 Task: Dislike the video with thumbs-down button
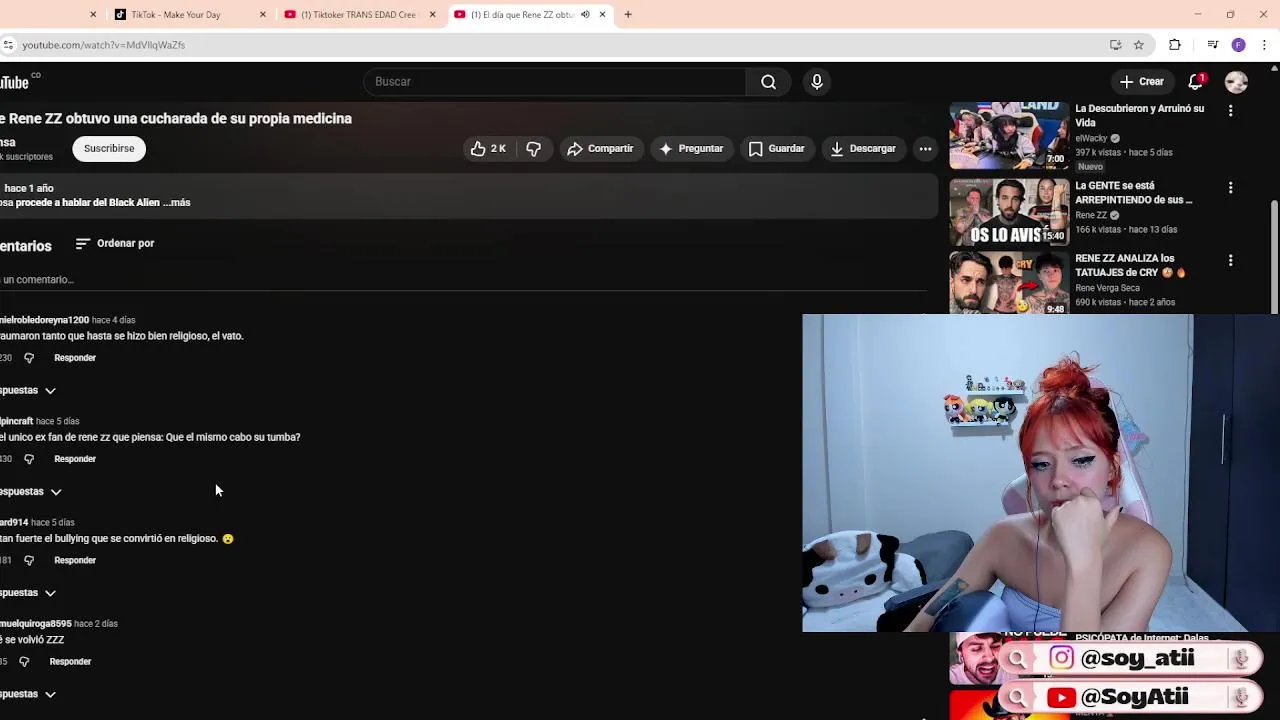(534, 149)
